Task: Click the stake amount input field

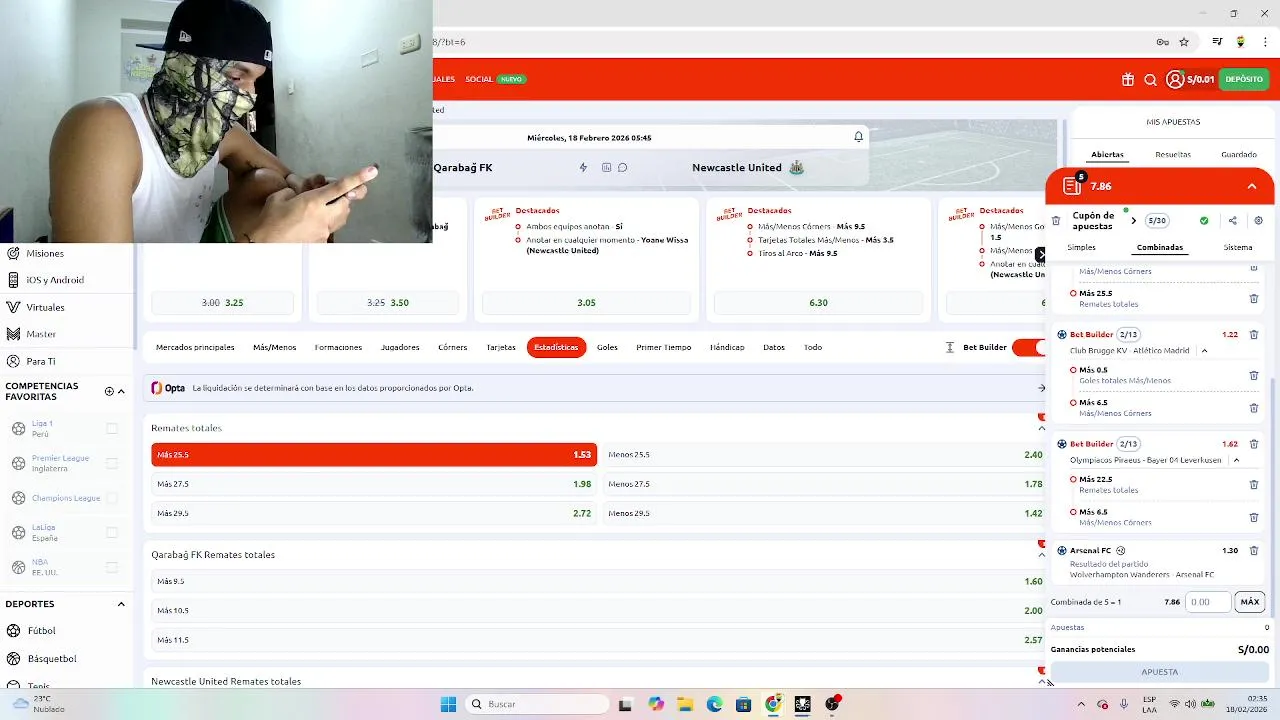Action: [x=1208, y=602]
